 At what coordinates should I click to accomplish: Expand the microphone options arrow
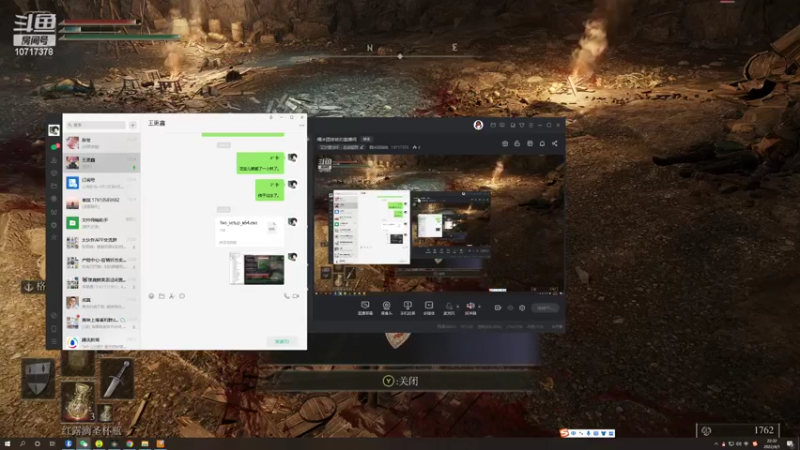tap(457, 307)
